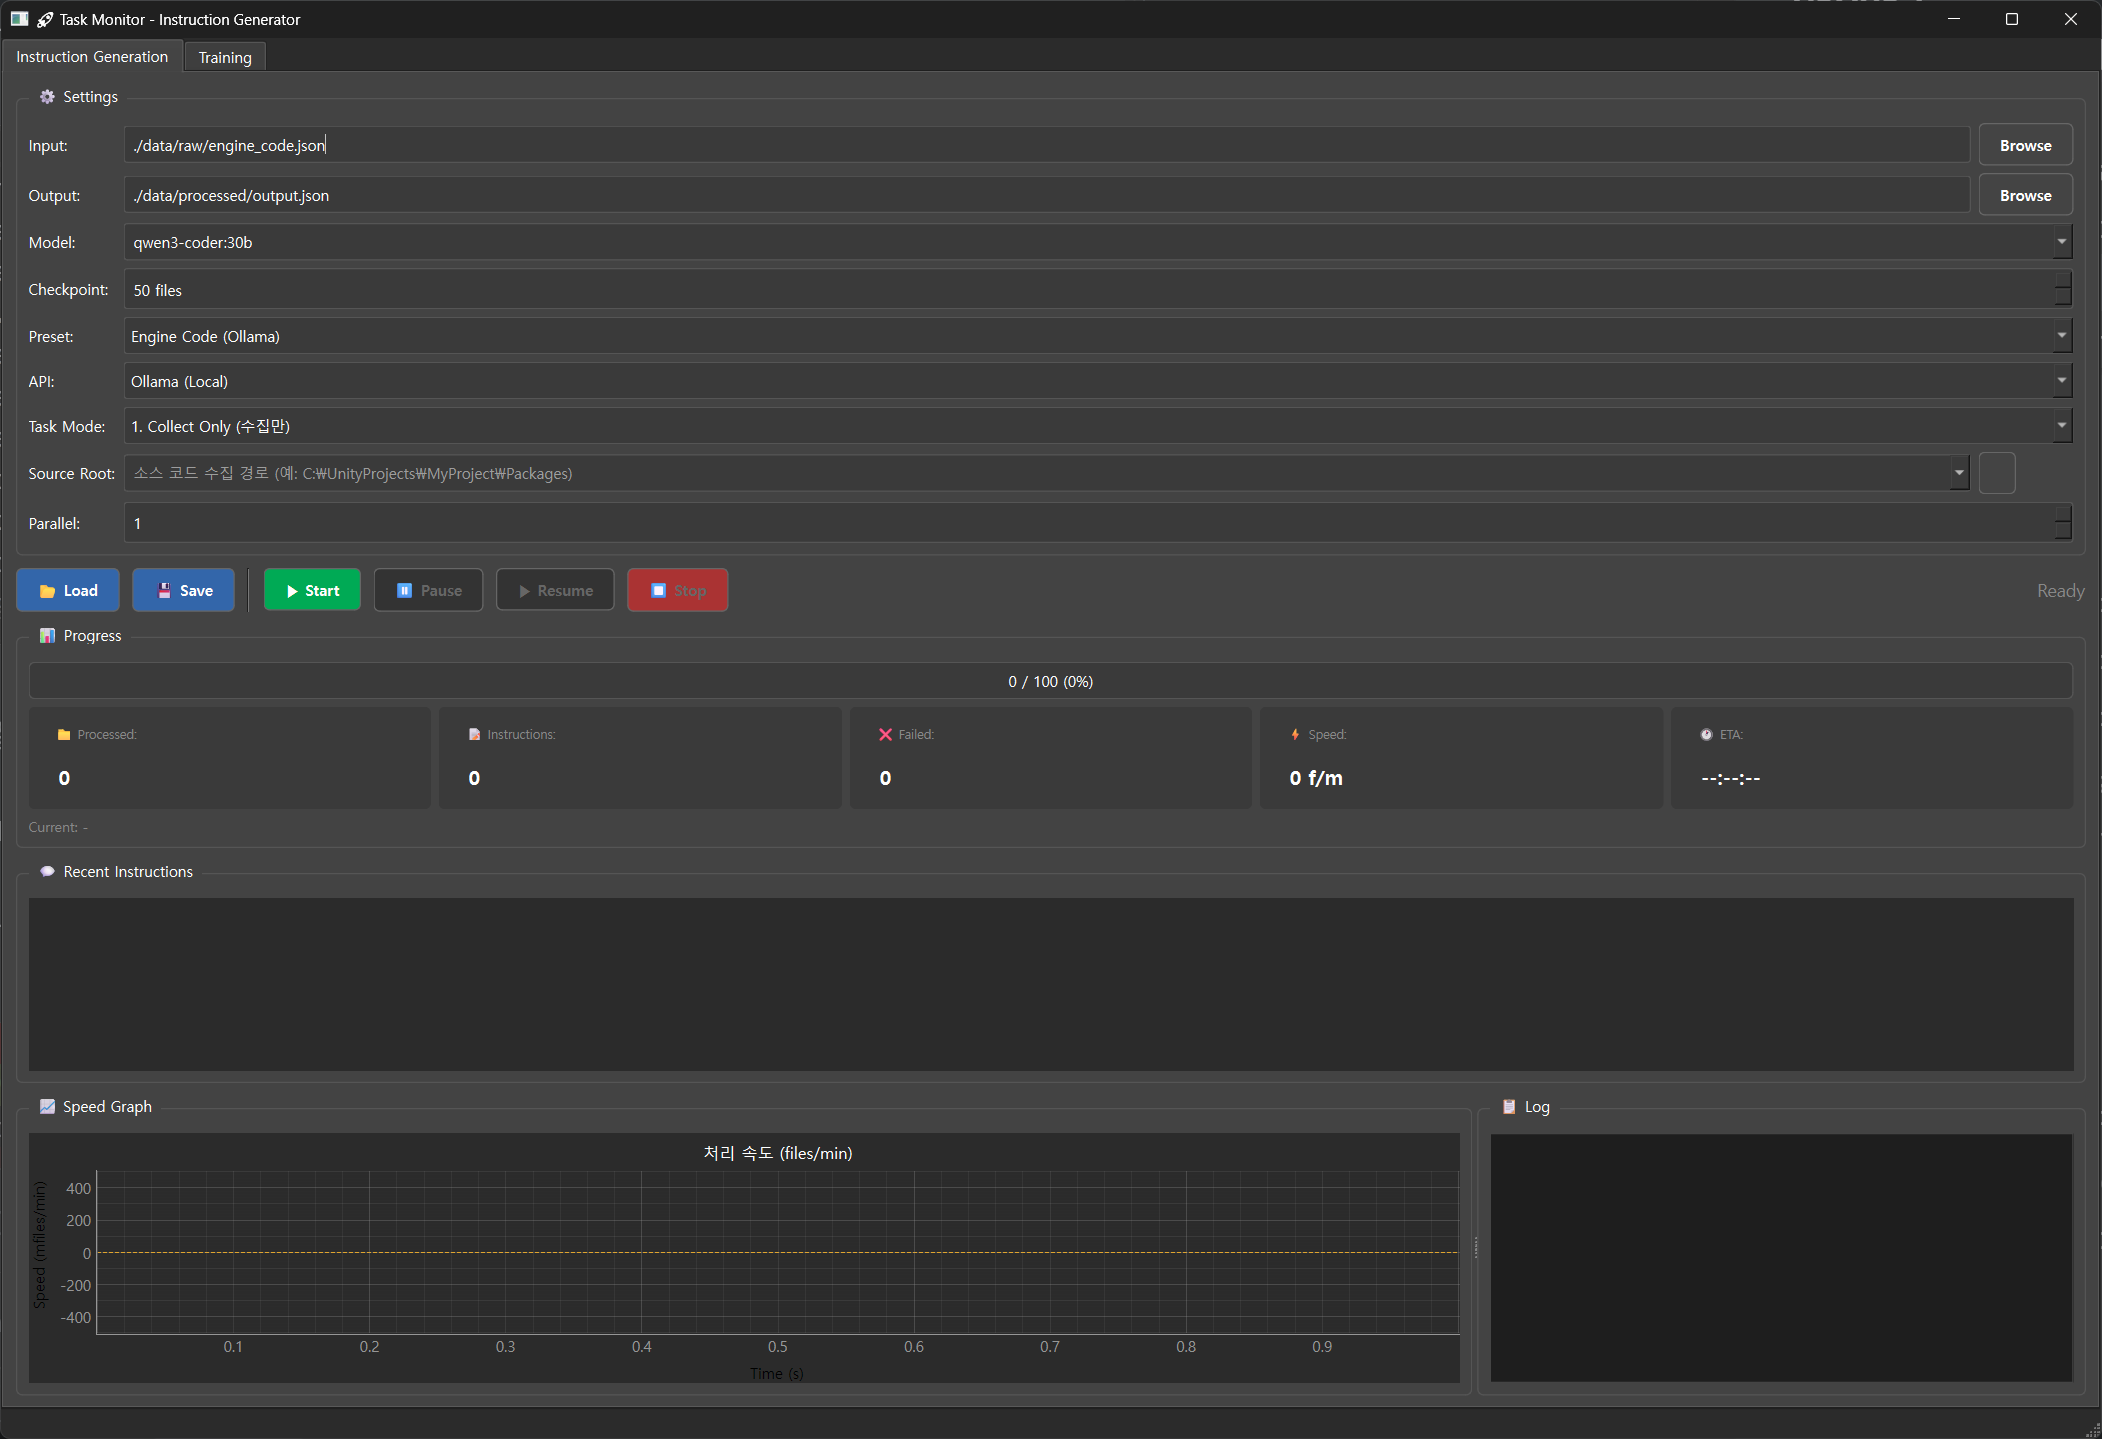
Task: Open the API Ollama (Local) dropdown
Action: 2061,381
